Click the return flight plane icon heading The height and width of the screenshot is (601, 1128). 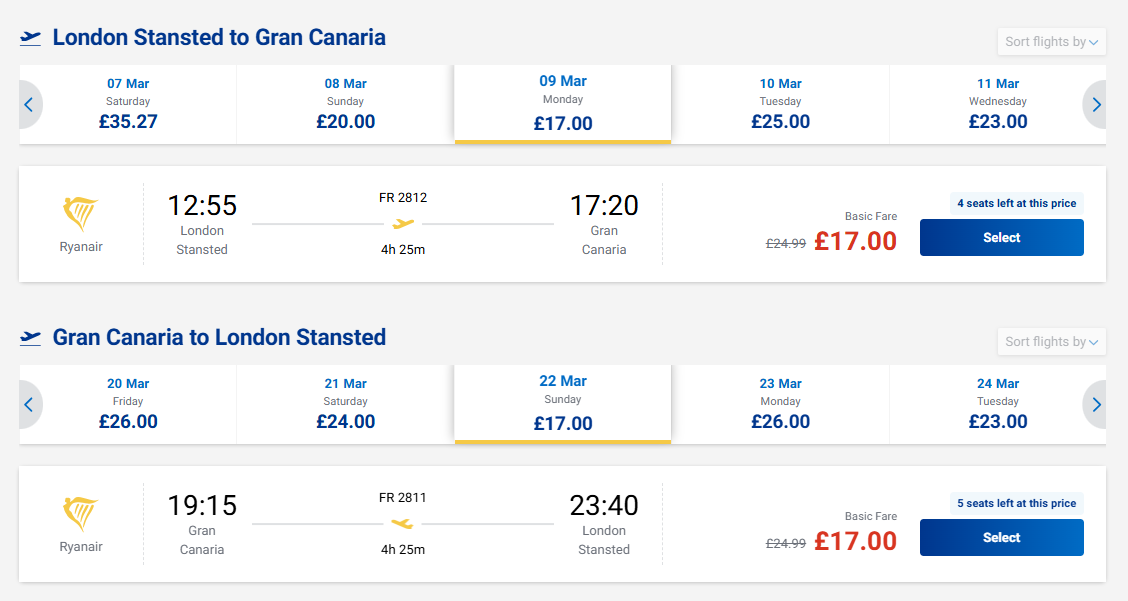tap(31, 338)
